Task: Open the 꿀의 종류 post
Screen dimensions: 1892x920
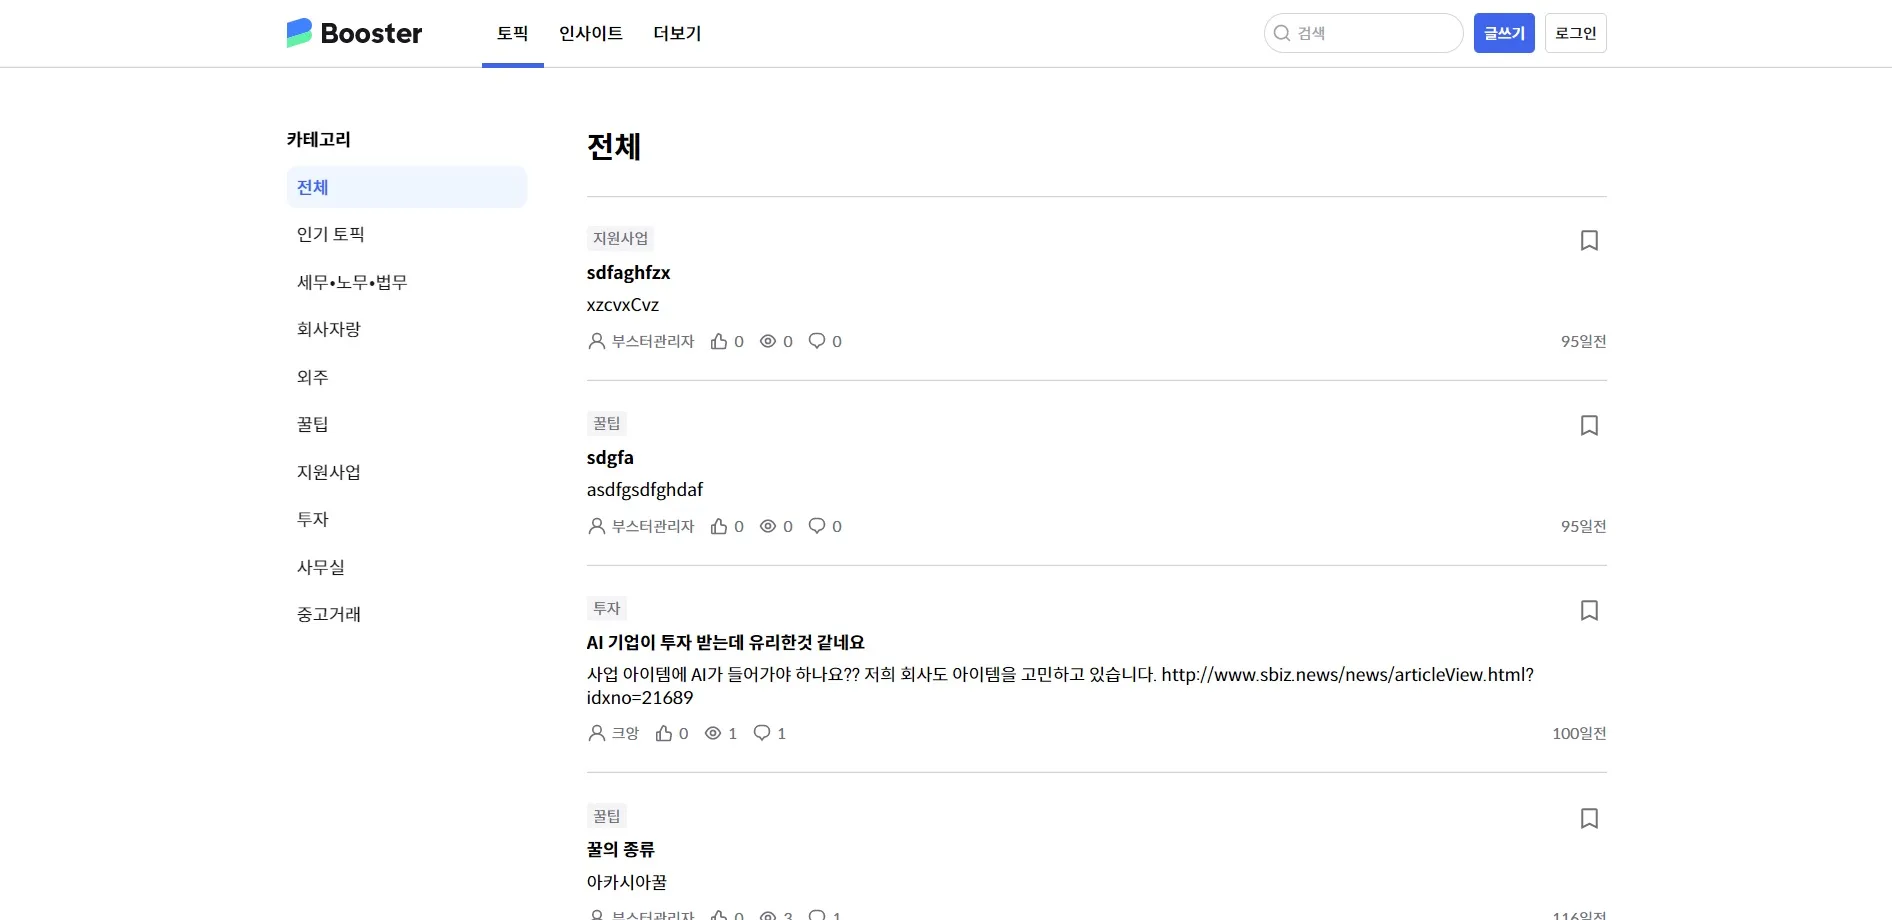Action: 620,849
